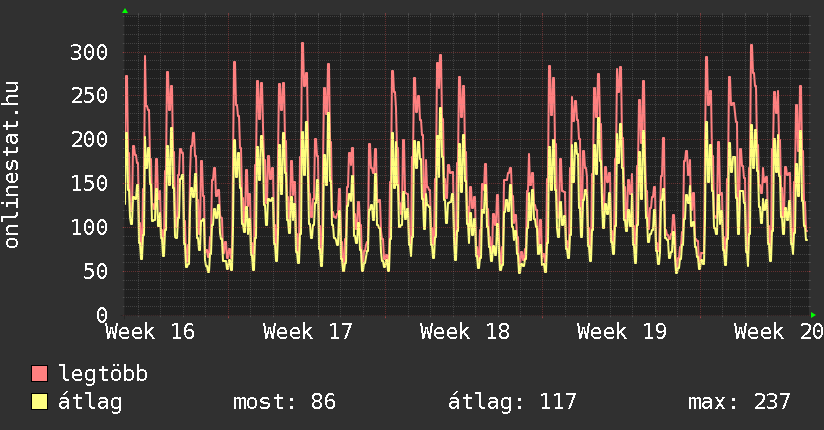Click the 300 y-axis value
Viewport: 824px width, 430px height.
coord(89,52)
